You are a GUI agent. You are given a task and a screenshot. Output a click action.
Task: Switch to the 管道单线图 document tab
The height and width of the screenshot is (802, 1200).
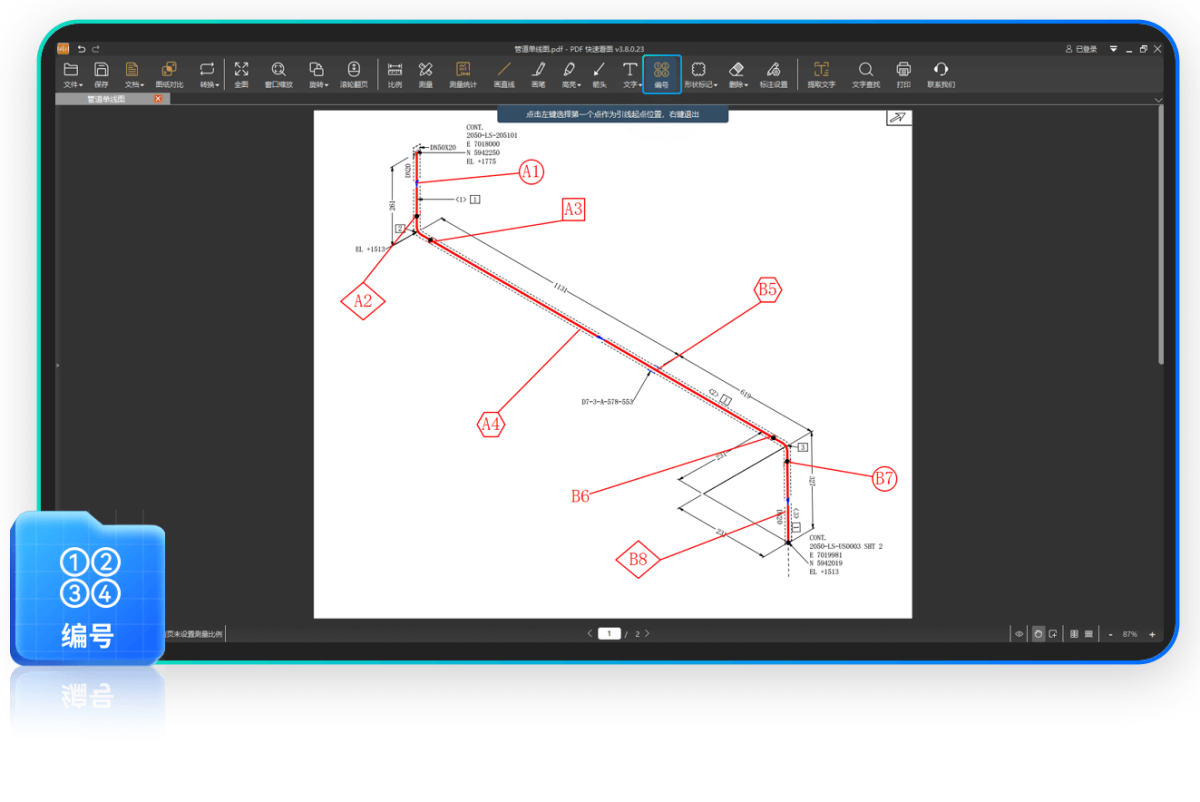click(106, 99)
